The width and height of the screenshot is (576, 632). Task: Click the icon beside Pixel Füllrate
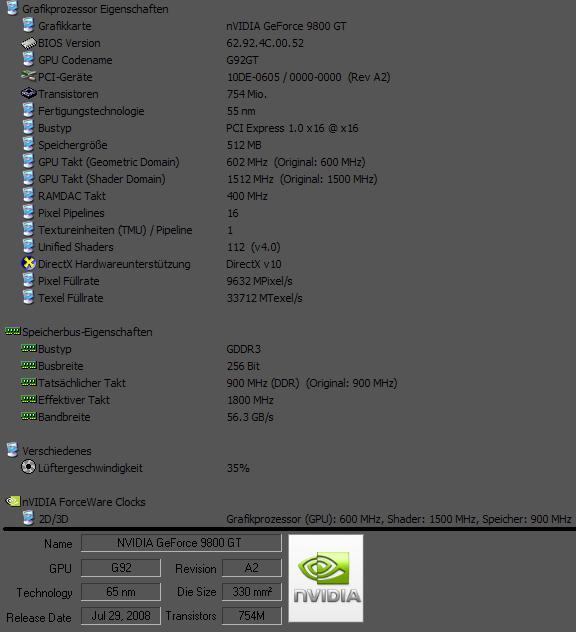click(x=28, y=280)
